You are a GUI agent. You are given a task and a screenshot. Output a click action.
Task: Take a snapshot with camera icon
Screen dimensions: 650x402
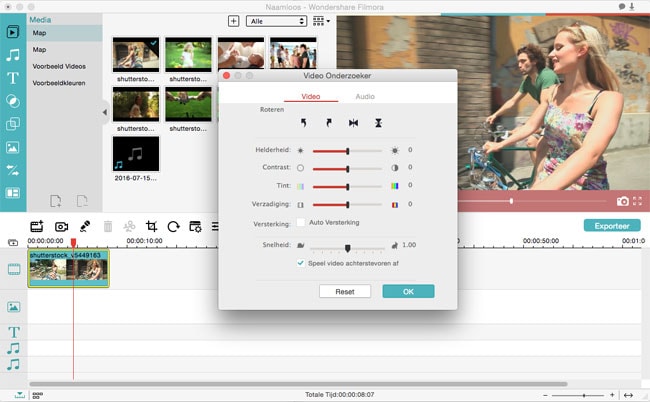(x=622, y=201)
